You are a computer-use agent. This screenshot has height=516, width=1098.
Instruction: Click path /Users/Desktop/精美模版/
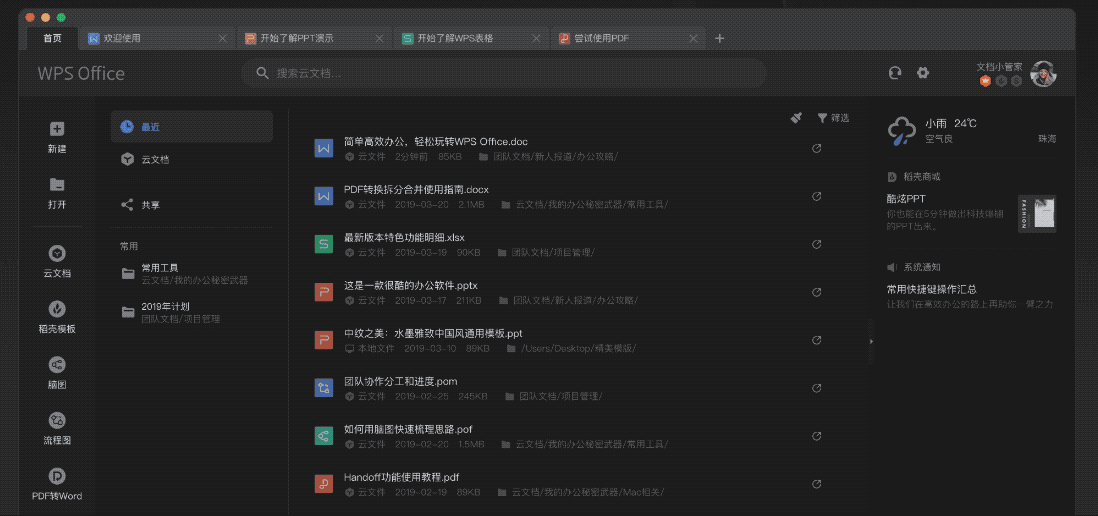(578, 348)
